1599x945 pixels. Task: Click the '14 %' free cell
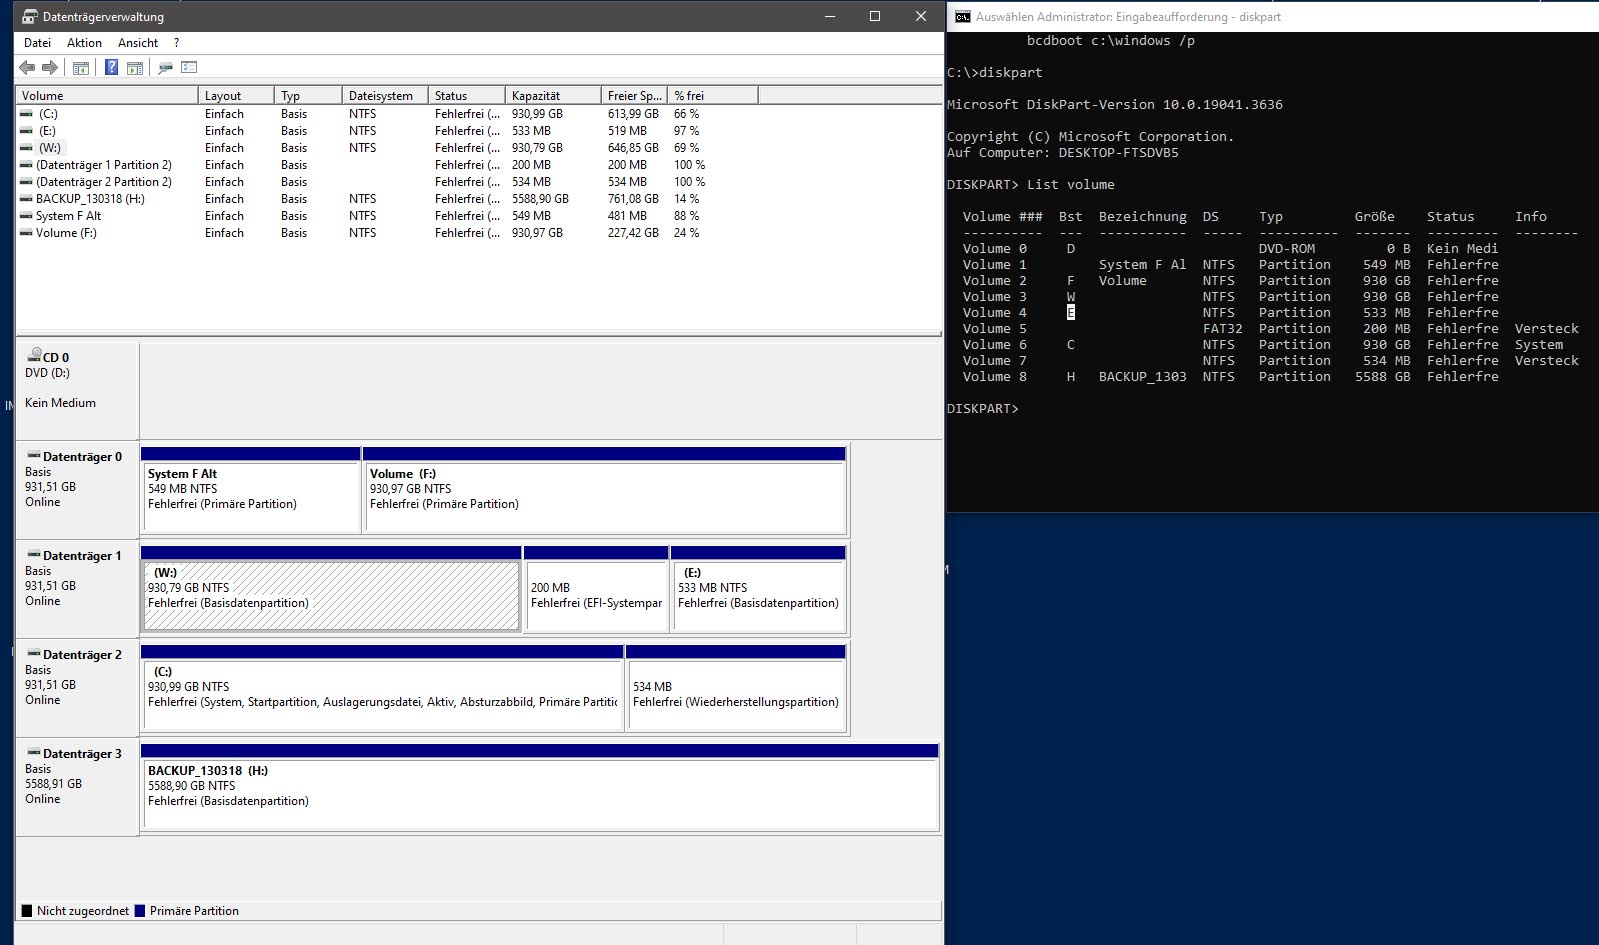(x=687, y=199)
